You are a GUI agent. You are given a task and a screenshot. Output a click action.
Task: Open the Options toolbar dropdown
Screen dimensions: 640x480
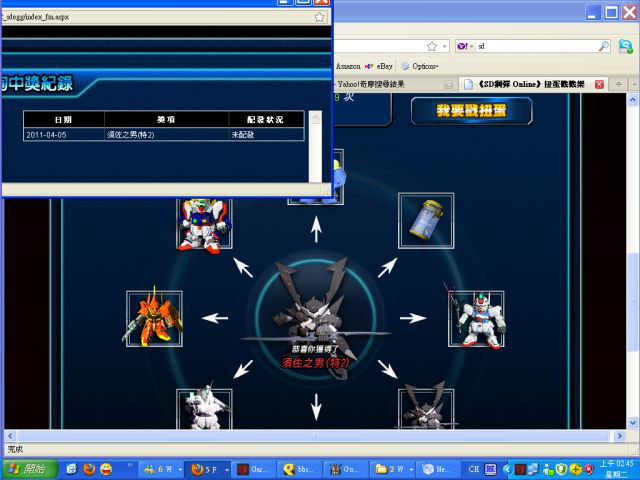[x=420, y=66]
